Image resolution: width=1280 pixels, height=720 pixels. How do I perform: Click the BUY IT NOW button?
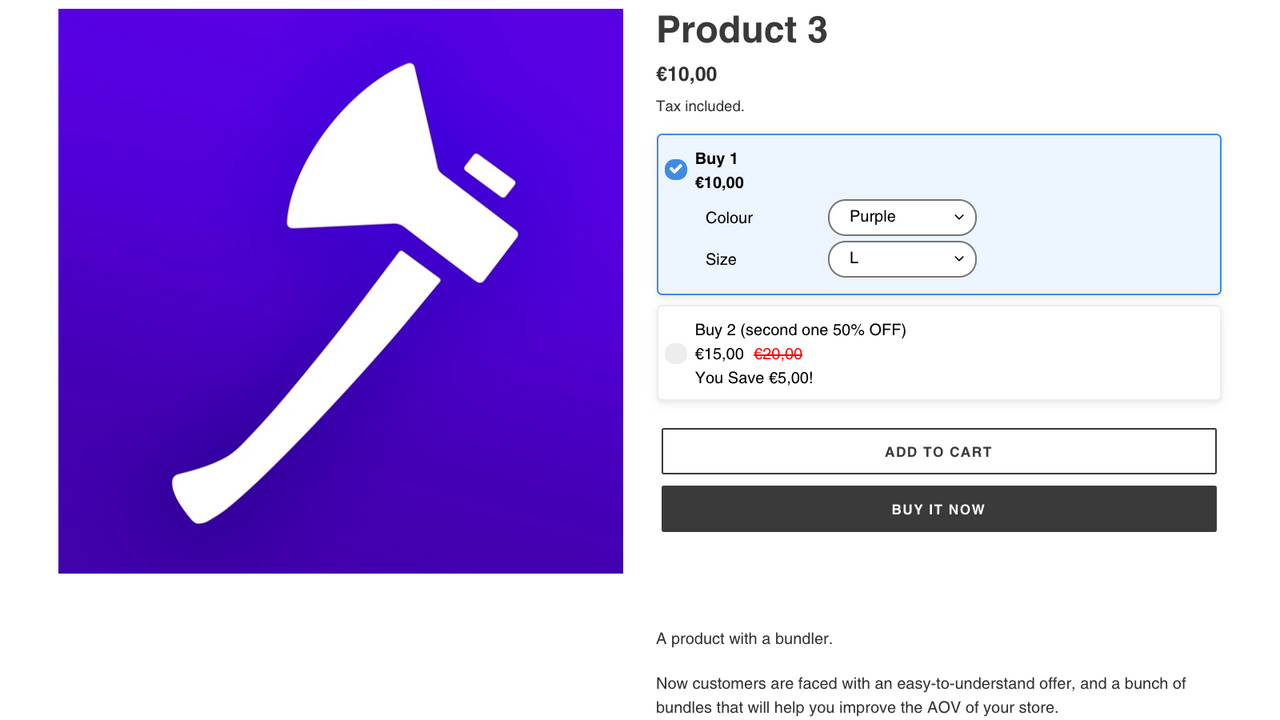[938, 508]
